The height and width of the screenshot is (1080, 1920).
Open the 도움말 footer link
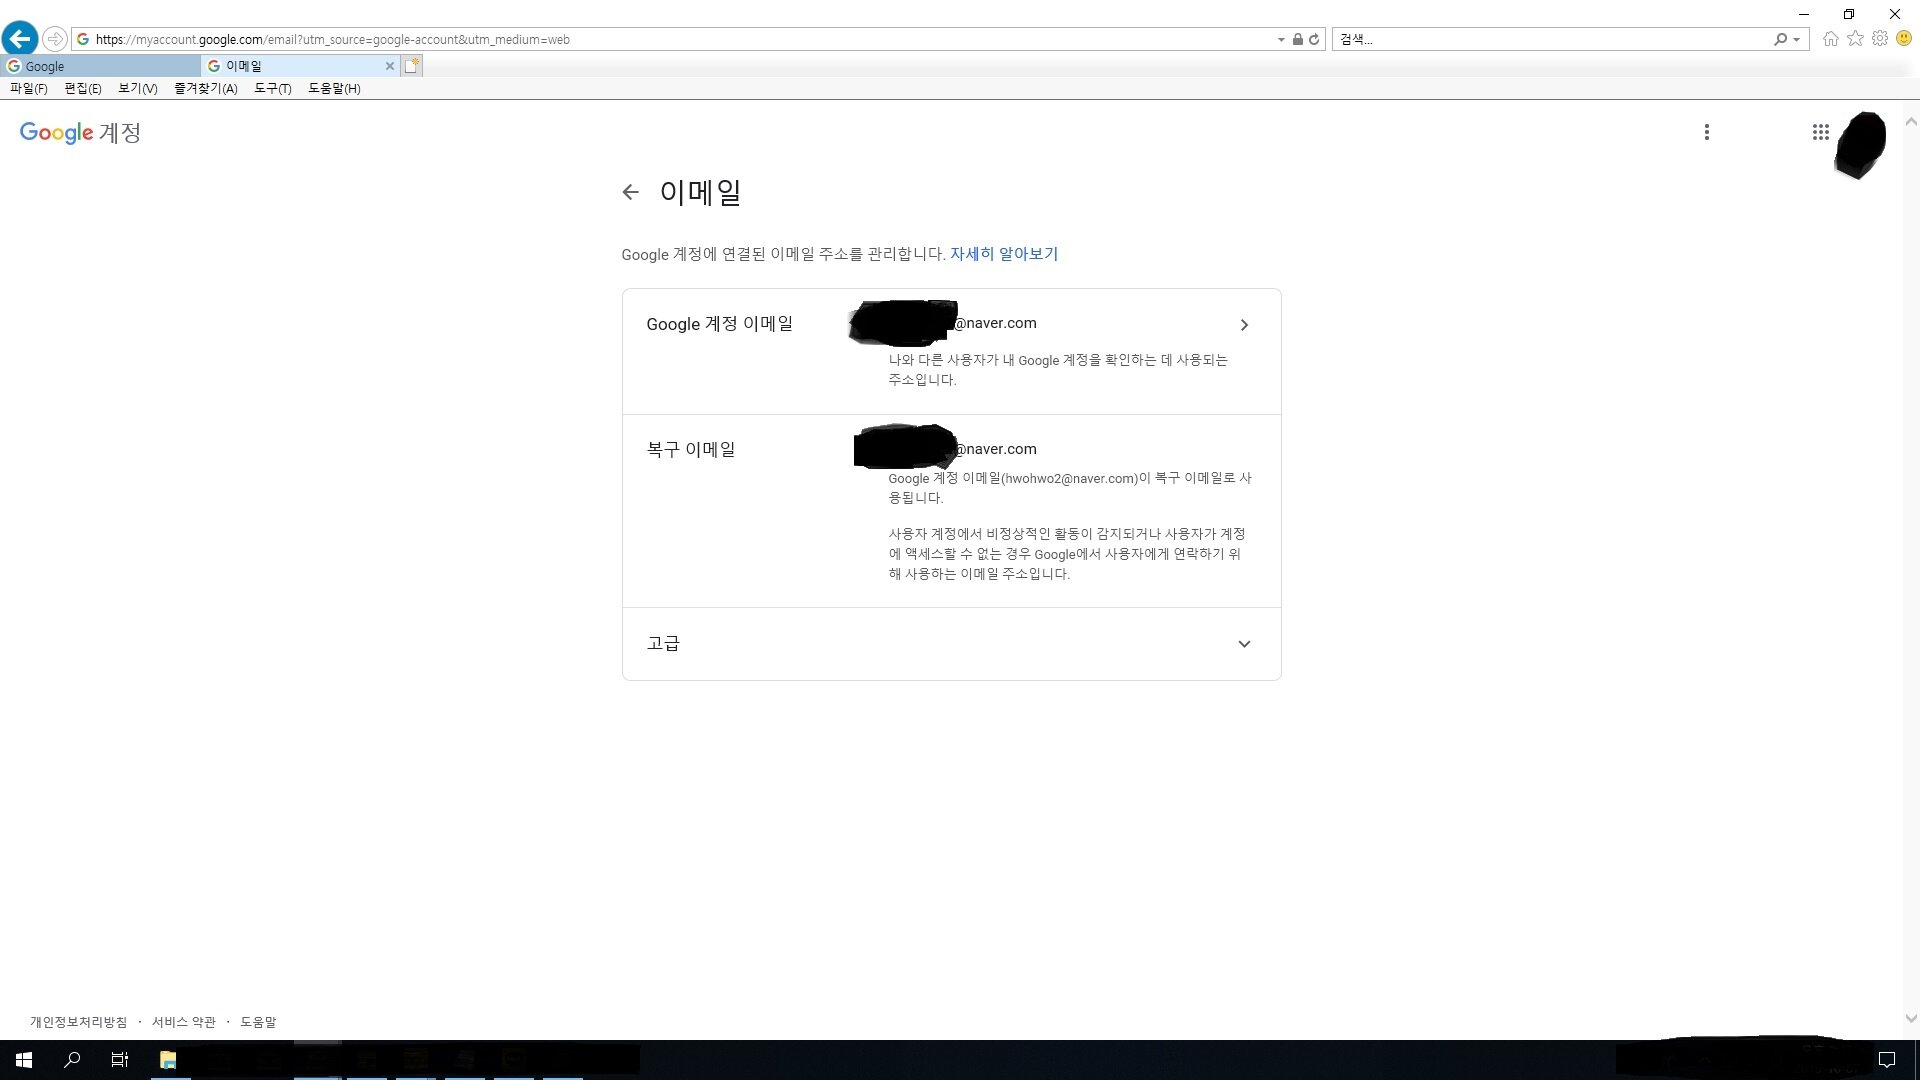click(x=258, y=1022)
